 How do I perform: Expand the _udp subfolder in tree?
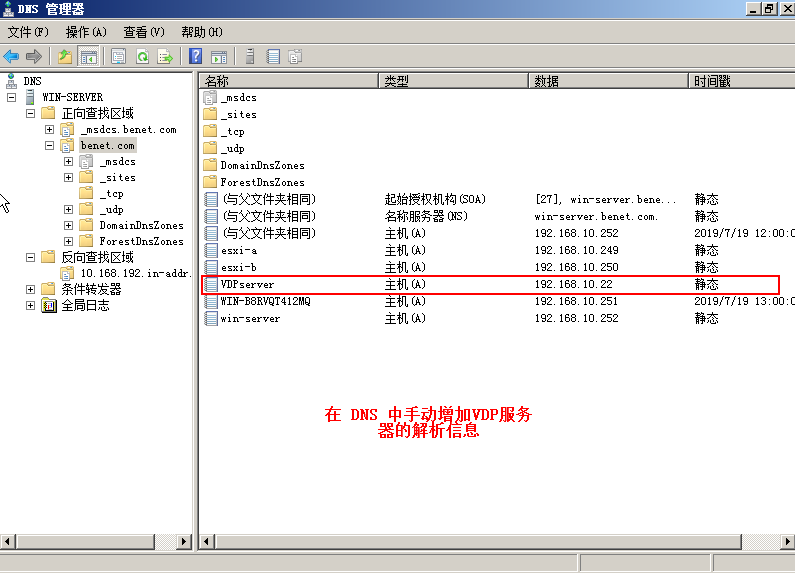coord(68,209)
